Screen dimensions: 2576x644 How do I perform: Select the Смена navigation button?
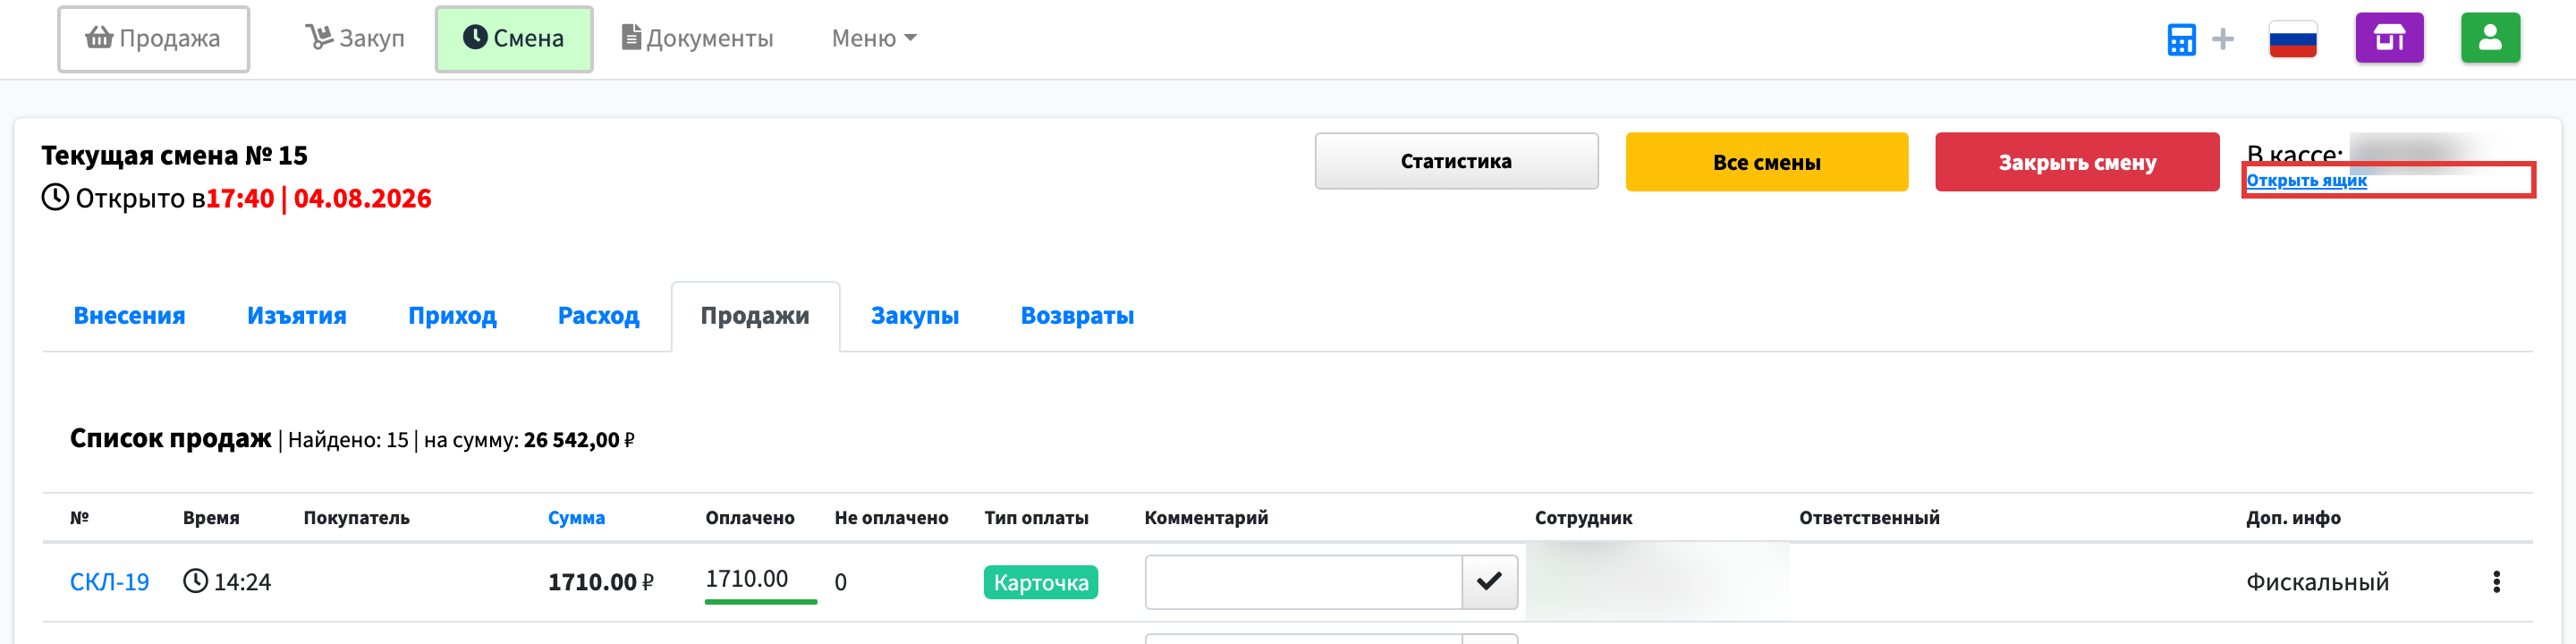coord(514,39)
